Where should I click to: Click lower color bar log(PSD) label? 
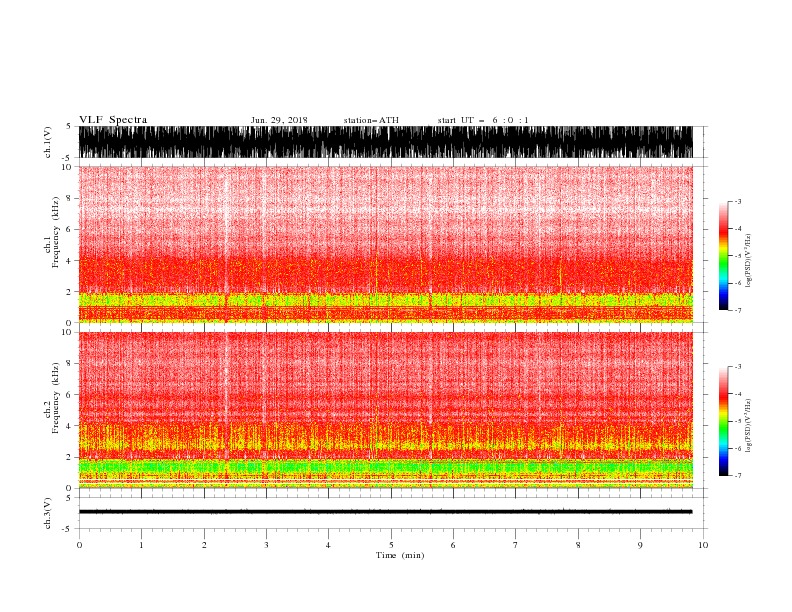click(x=748, y=426)
